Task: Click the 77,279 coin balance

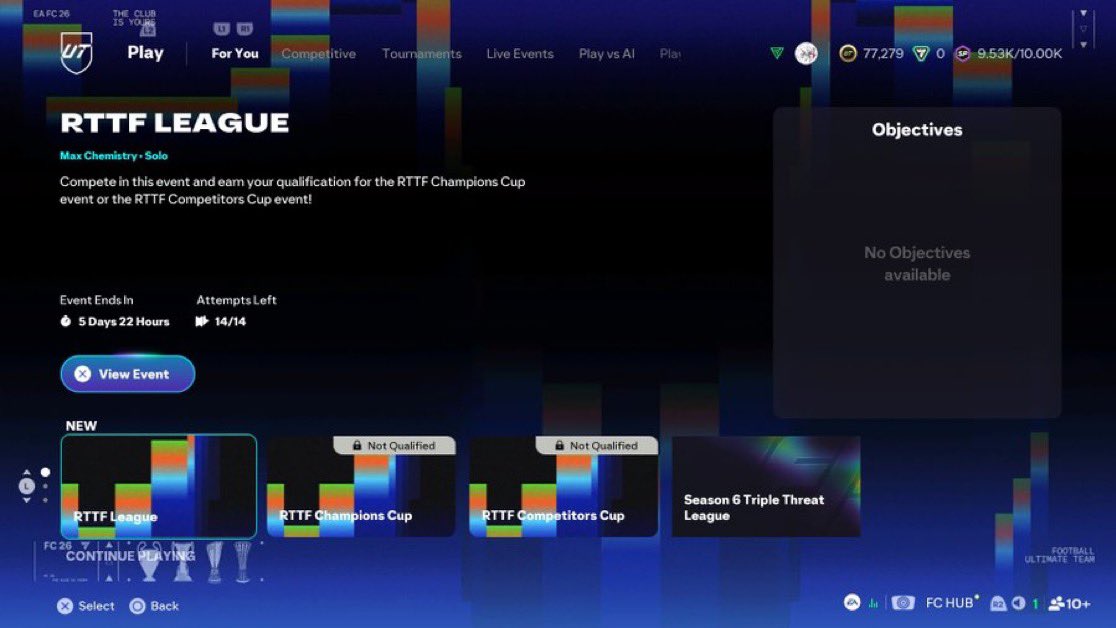Action: click(x=883, y=53)
